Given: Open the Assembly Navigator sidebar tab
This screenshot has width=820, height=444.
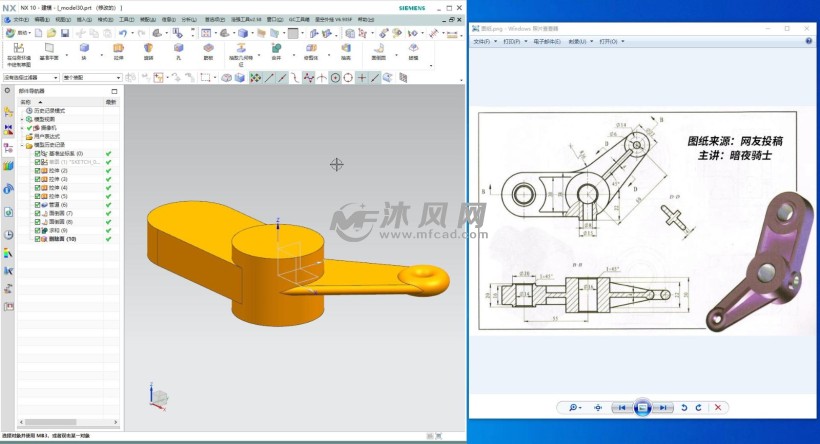Looking at the screenshot, I should click(x=8, y=111).
